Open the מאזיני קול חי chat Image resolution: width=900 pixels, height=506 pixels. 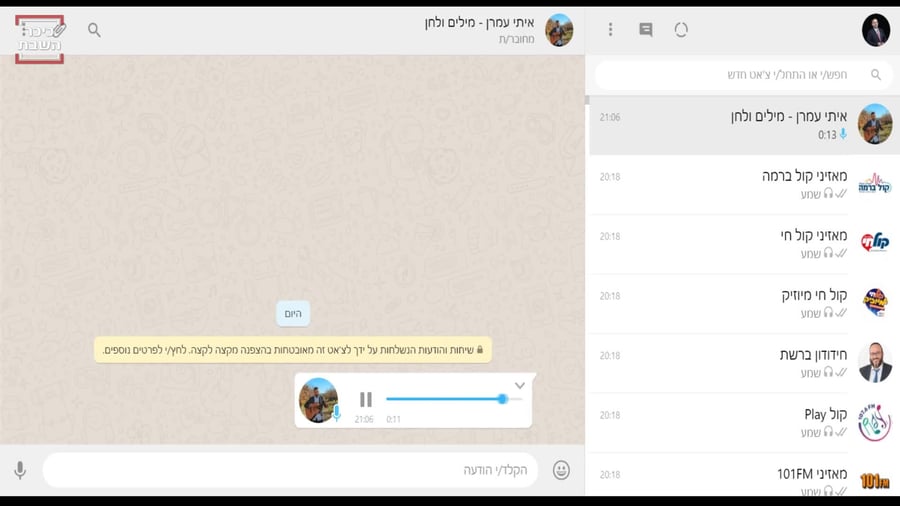(x=740, y=244)
